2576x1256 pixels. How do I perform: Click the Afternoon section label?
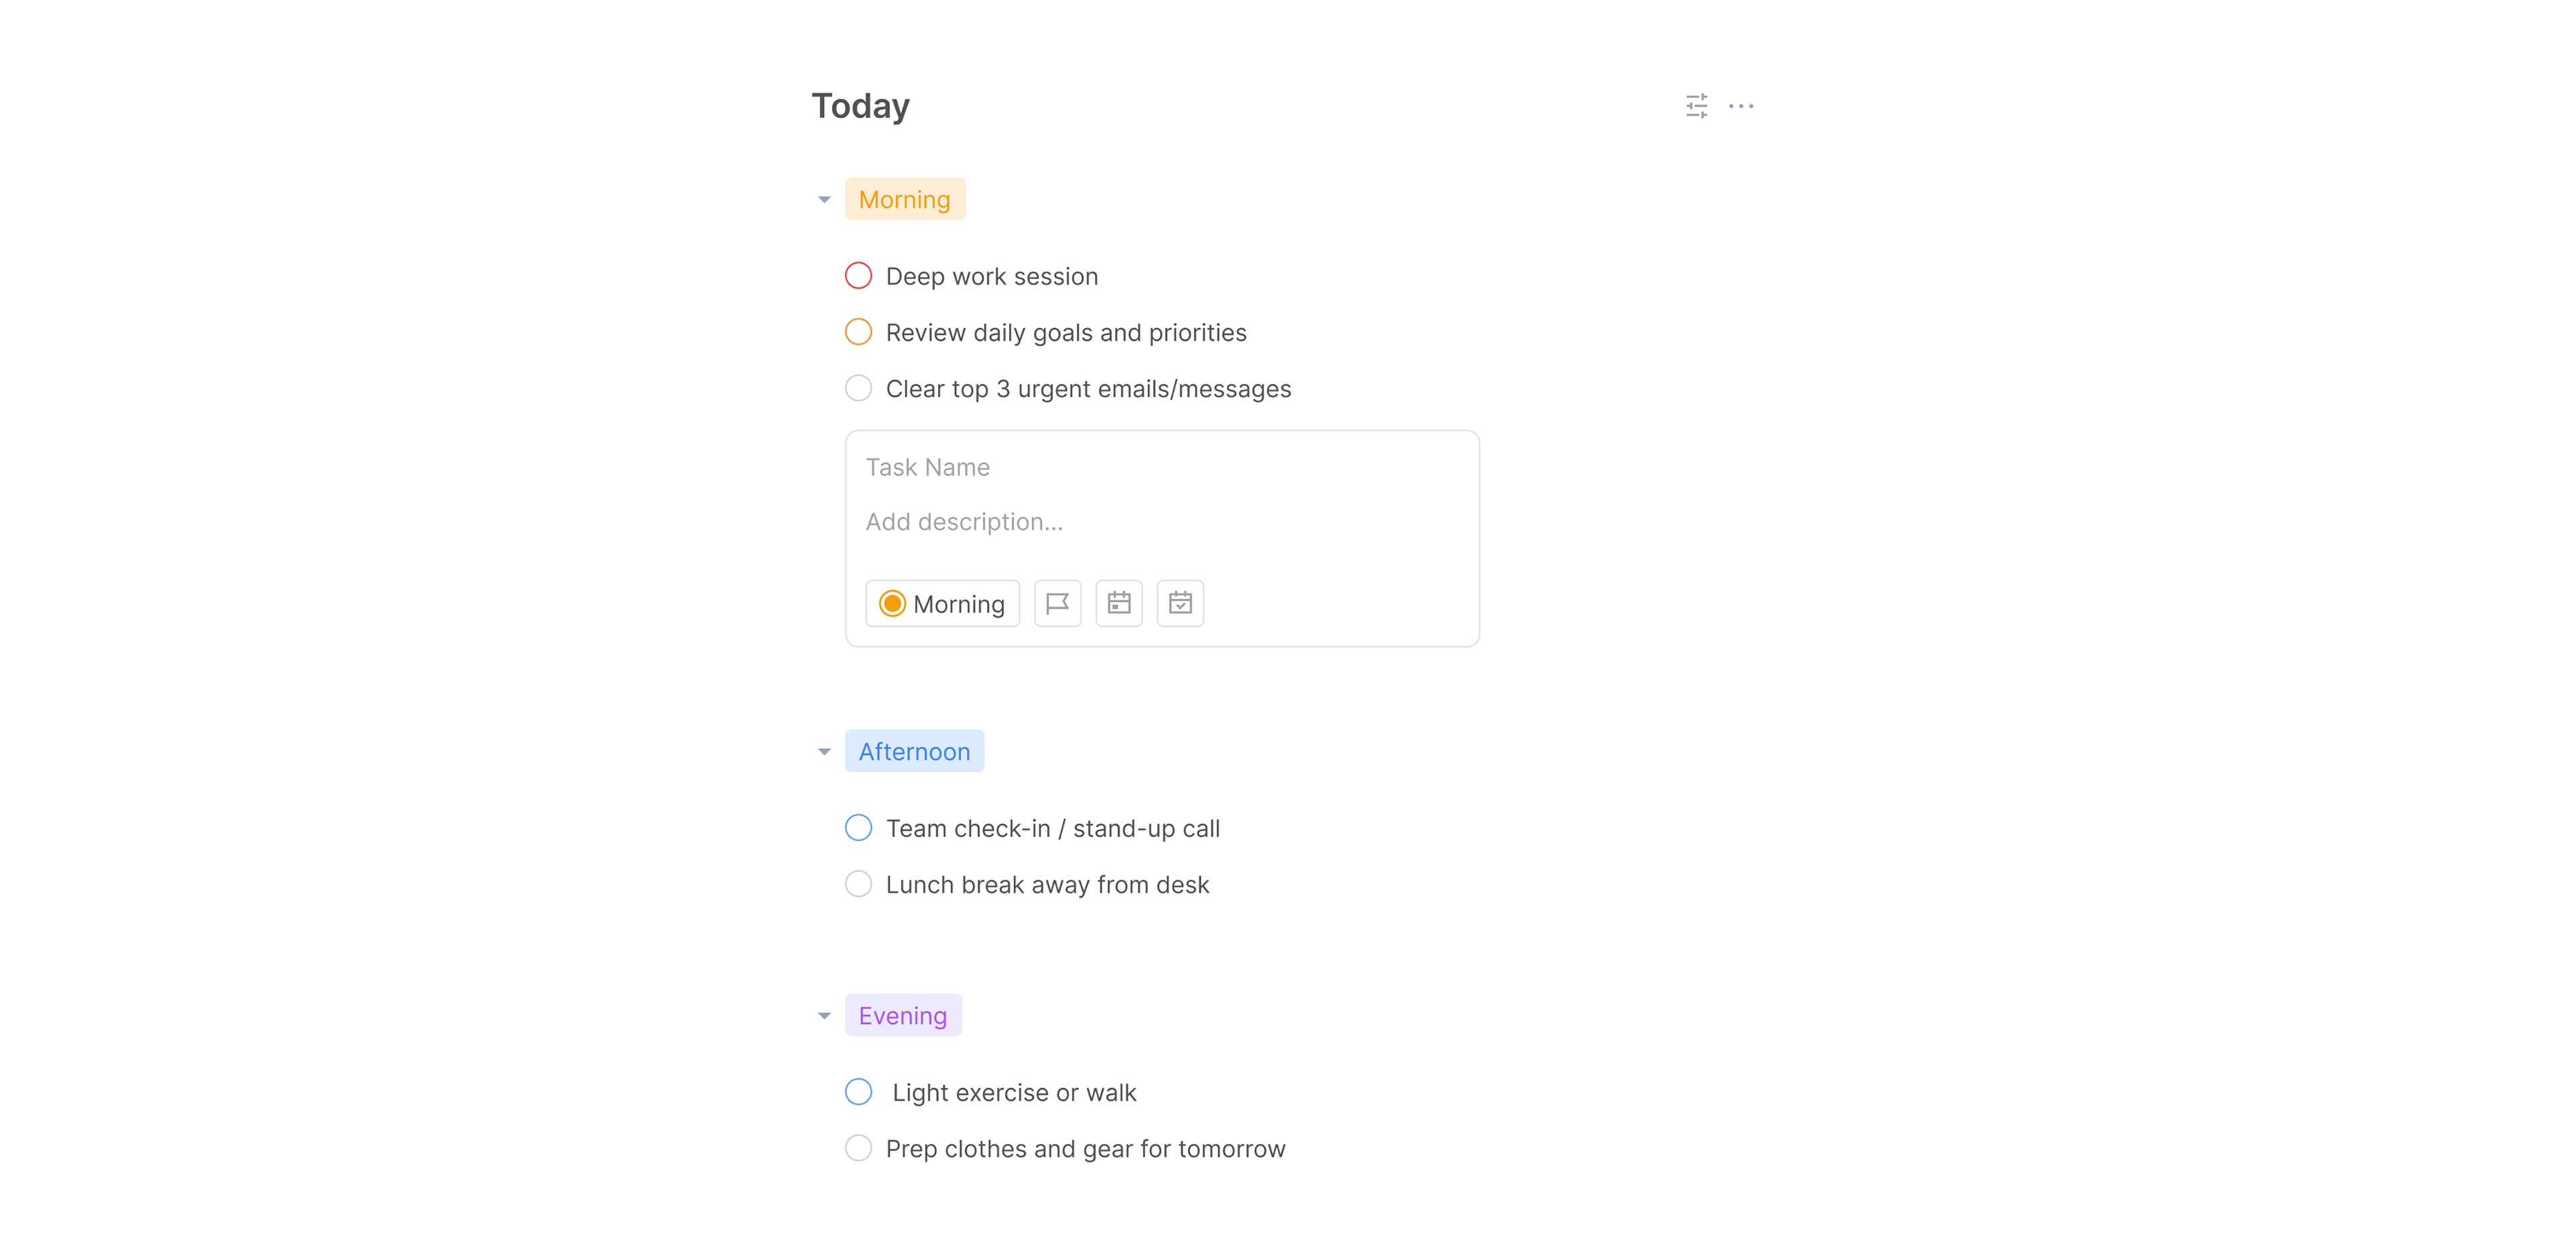pos(914,751)
